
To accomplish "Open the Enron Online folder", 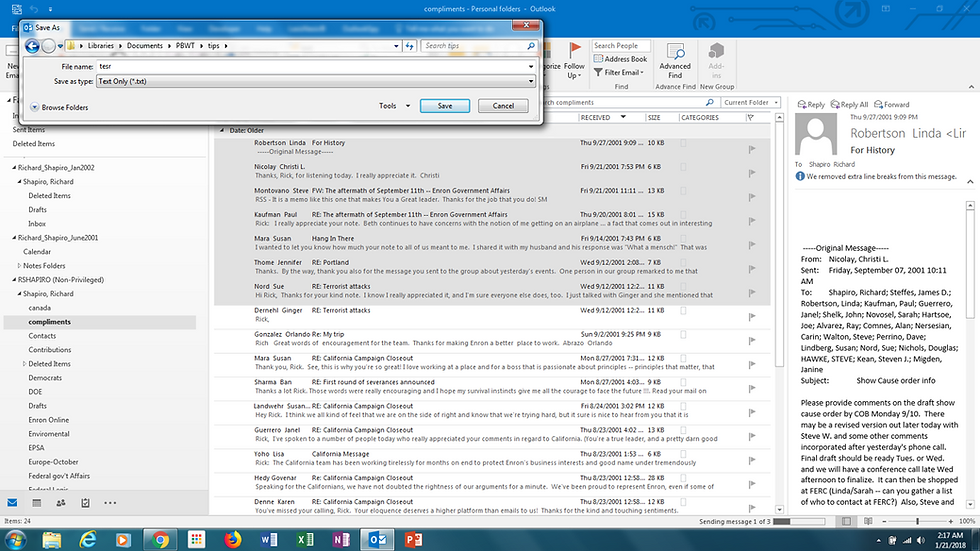I will coord(48,420).
